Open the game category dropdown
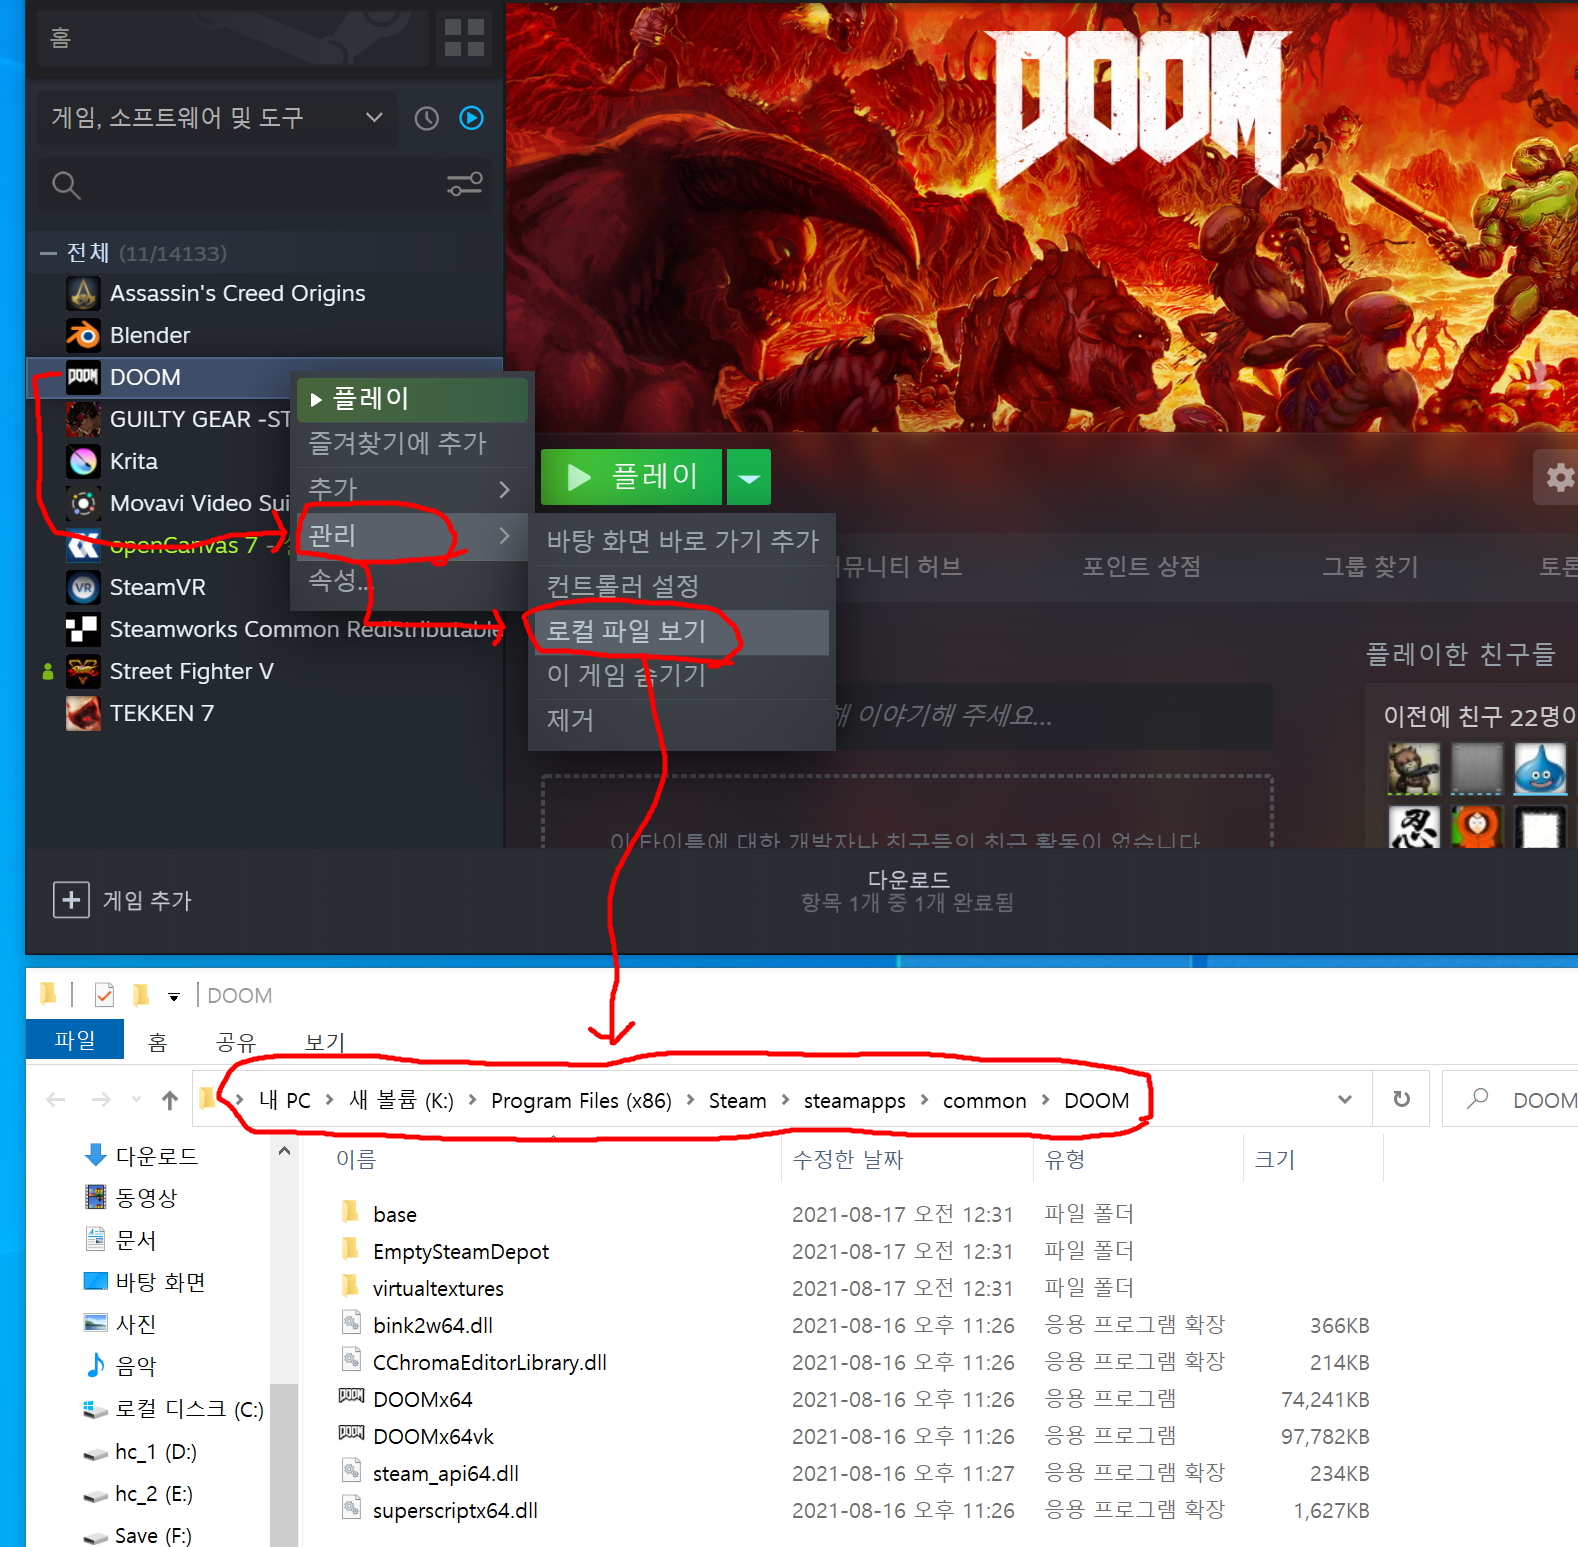The width and height of the screenshot is (1578, 1547). coord(218,118)
